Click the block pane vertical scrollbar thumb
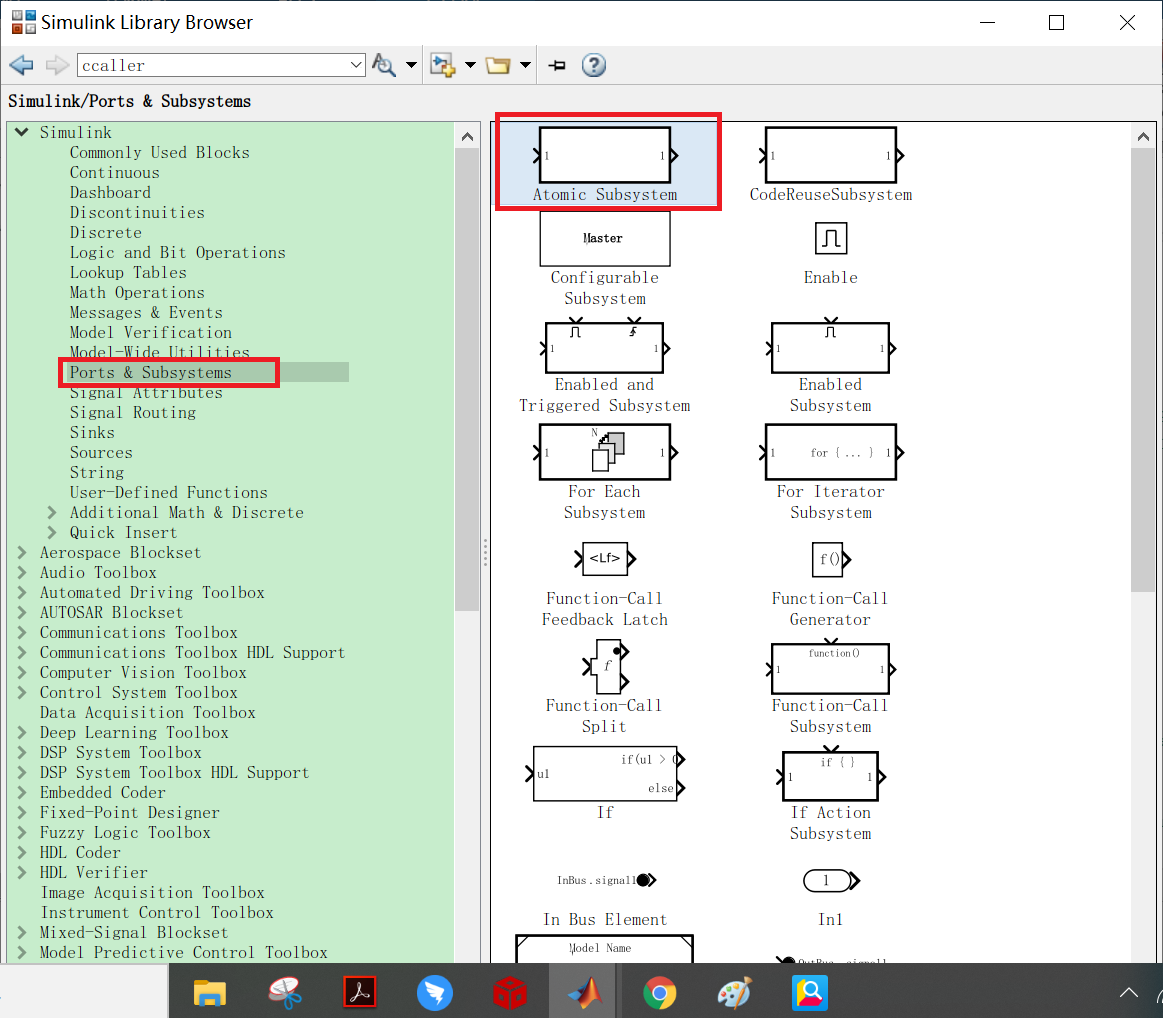Viewport: 1163px width, 1018px height. (1143, 369)
